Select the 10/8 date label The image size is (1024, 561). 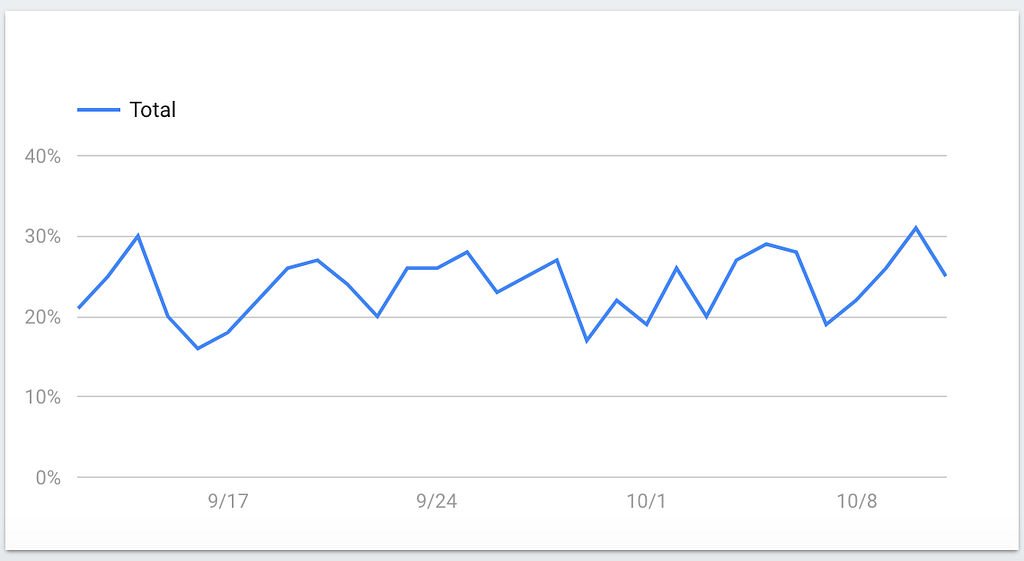[x=856, y=501]
